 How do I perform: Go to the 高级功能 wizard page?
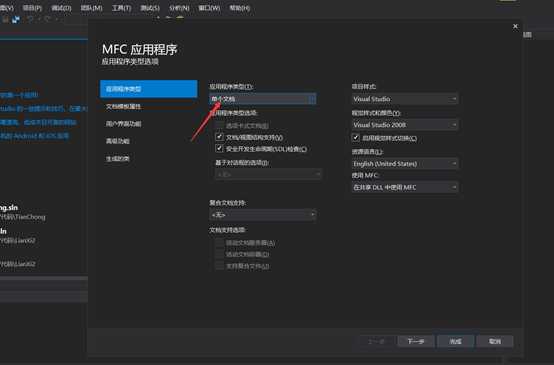[x=118, y=141]
